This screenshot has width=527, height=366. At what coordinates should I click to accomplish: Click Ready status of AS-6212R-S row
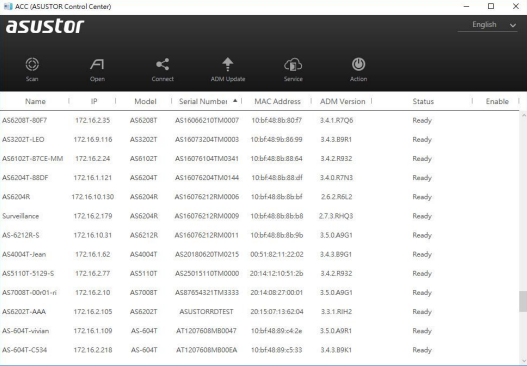422,235
